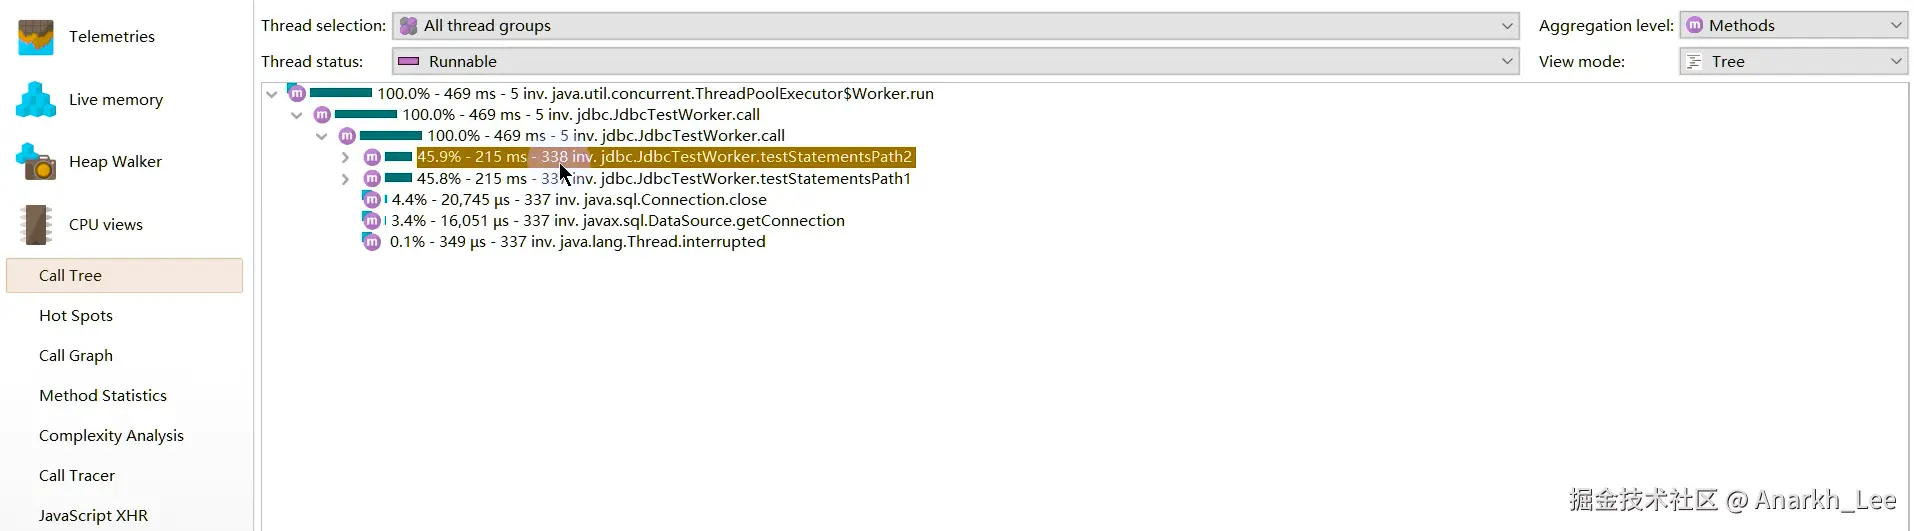Collapse the ThreadPoolExecutor$Worker.run node
Screen dimensions: 1914x531
[271, 94]
